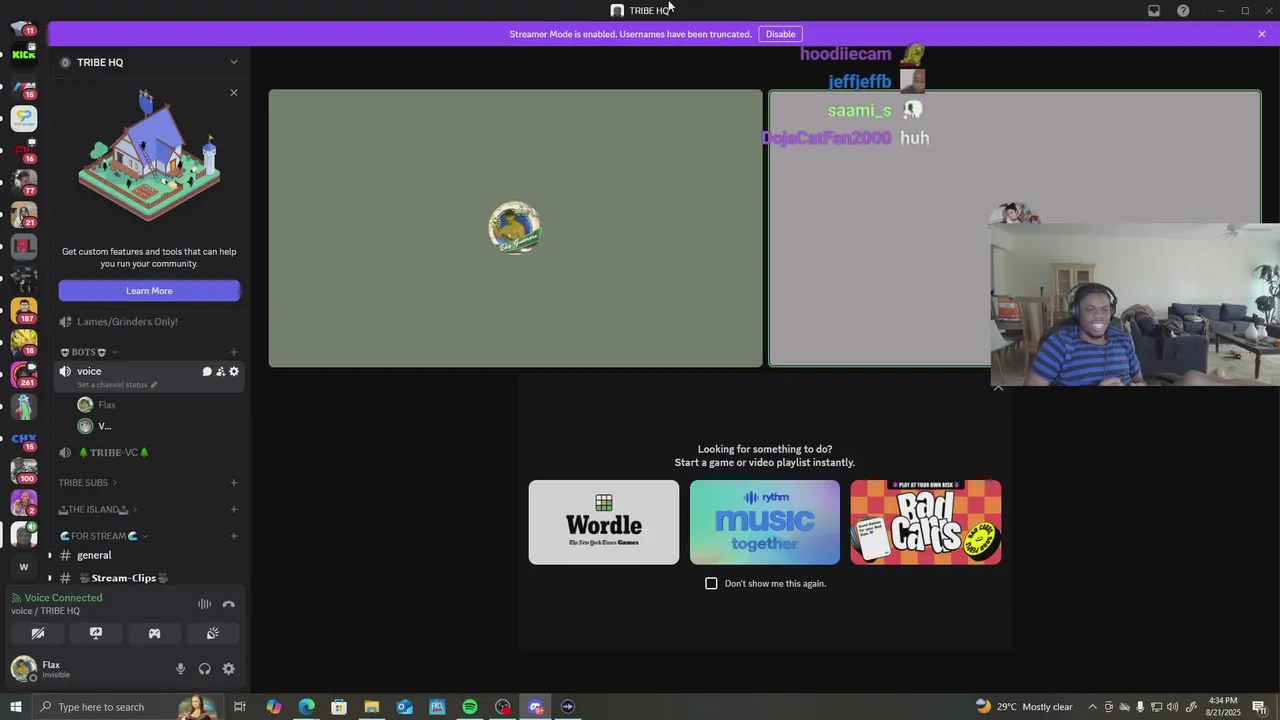The width and height of the screenshot is (1280, 720).
Task: Open Discord help question mark icon
Action: coord(1183,11)
